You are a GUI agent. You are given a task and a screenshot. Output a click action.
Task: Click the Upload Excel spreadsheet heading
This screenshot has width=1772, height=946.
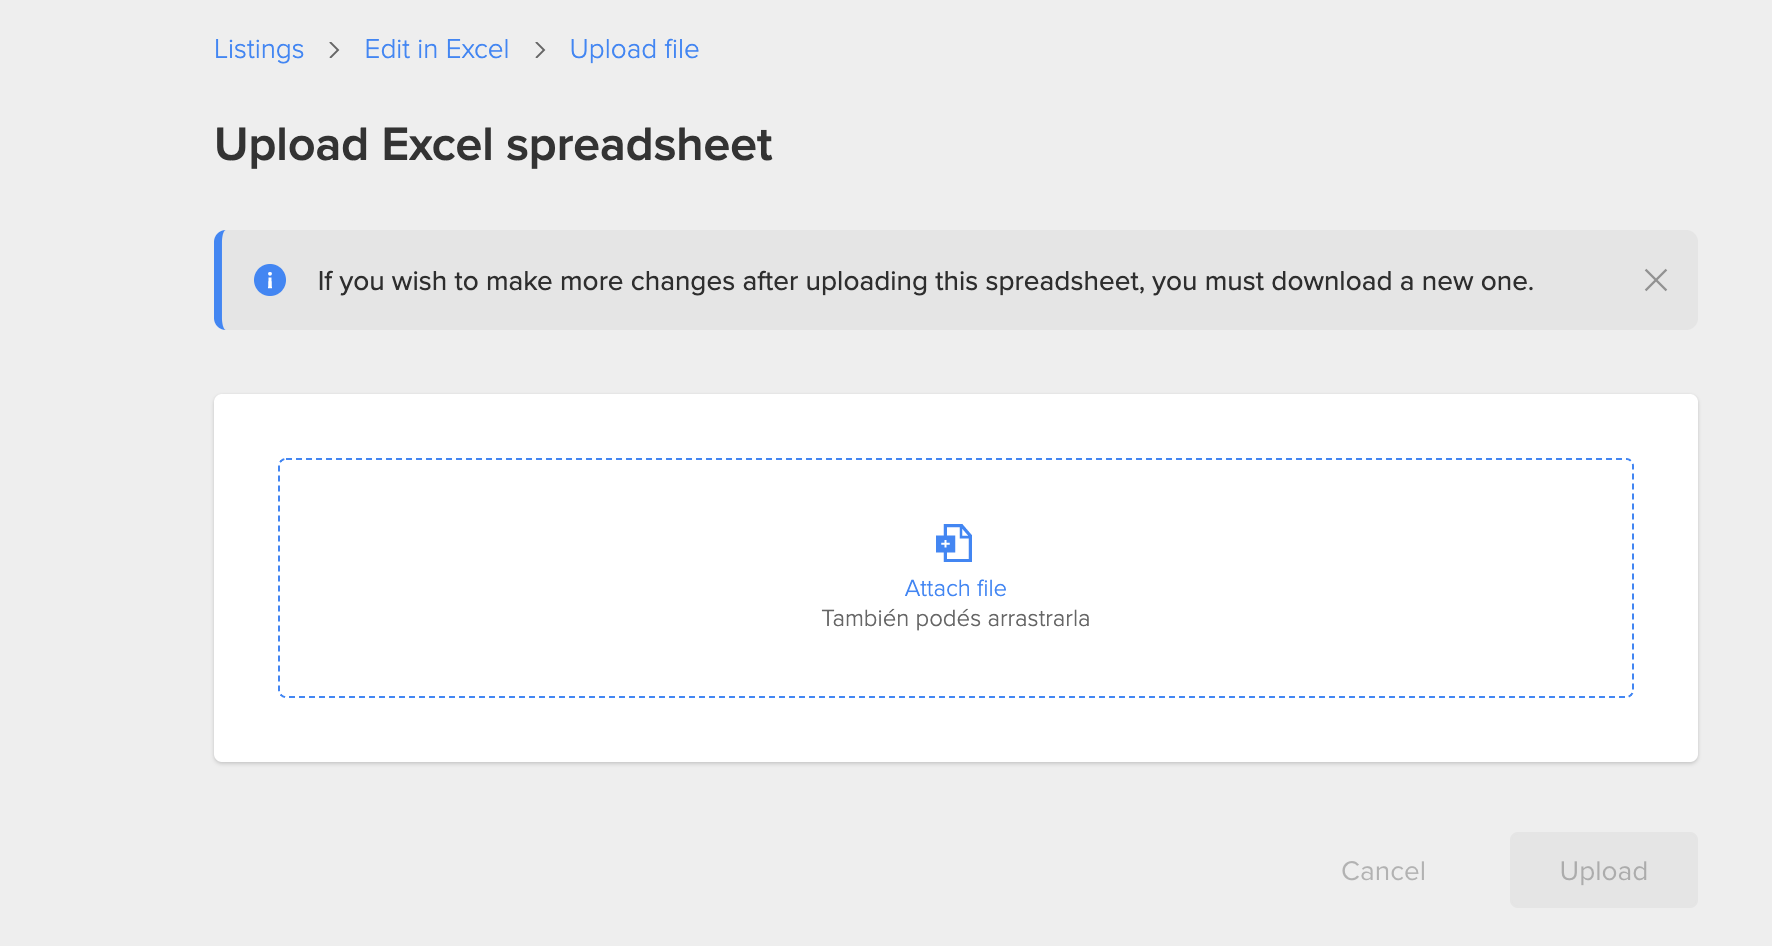493,145
